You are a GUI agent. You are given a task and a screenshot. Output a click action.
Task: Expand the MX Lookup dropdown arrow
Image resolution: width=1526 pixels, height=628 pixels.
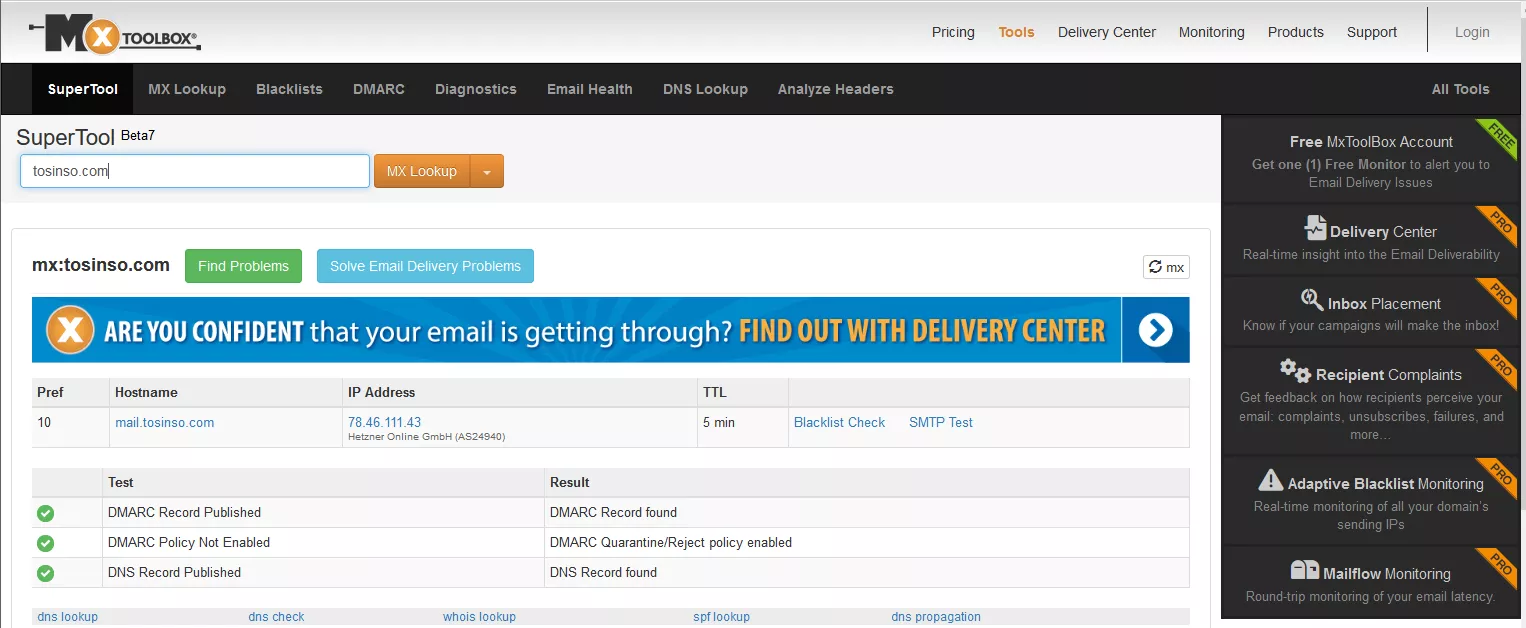[487, 172]
